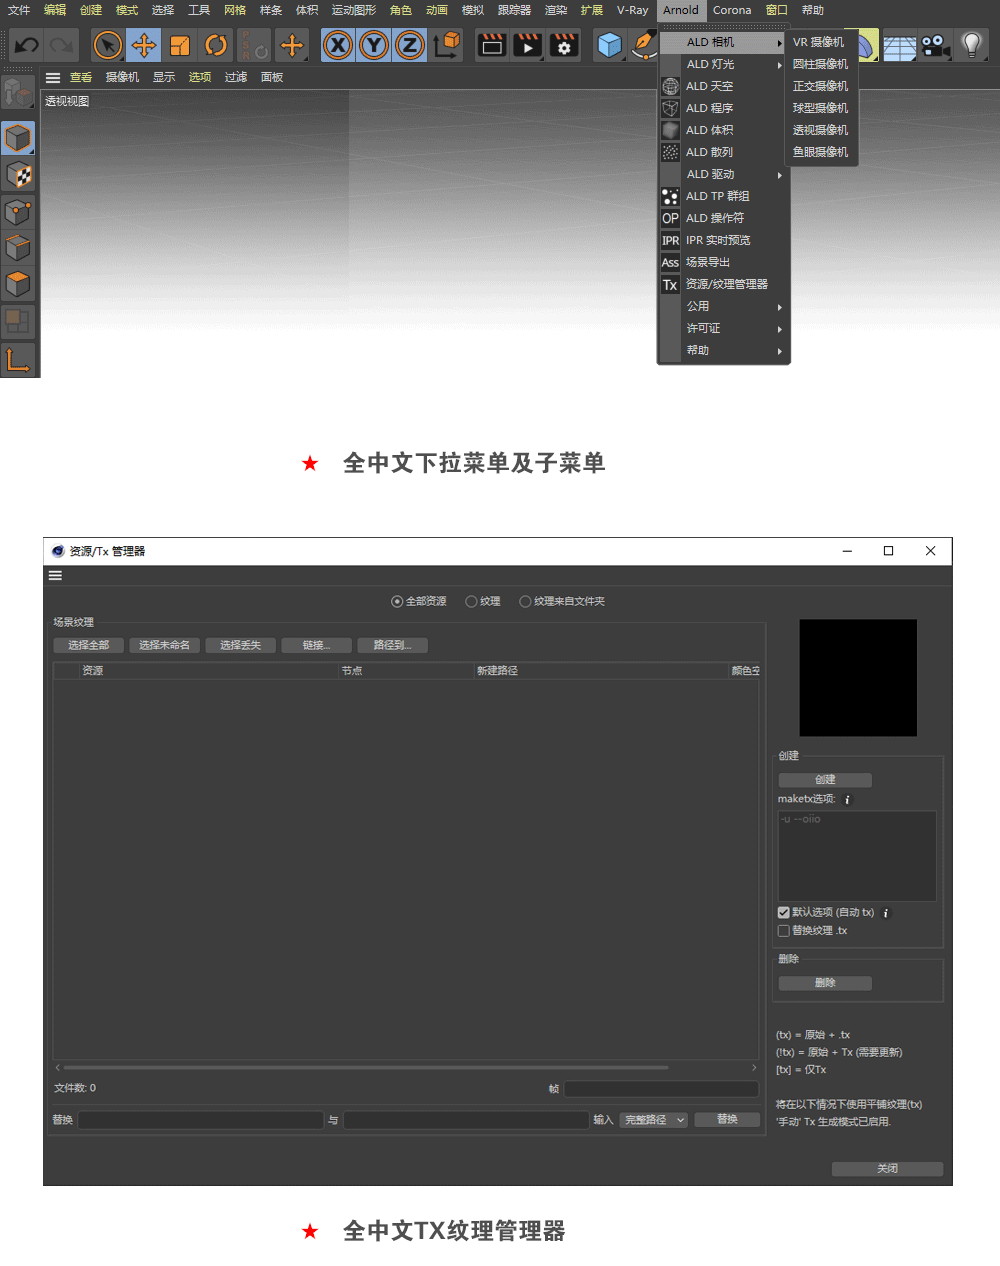Toggle the Z axis lock

pos(410,45)
